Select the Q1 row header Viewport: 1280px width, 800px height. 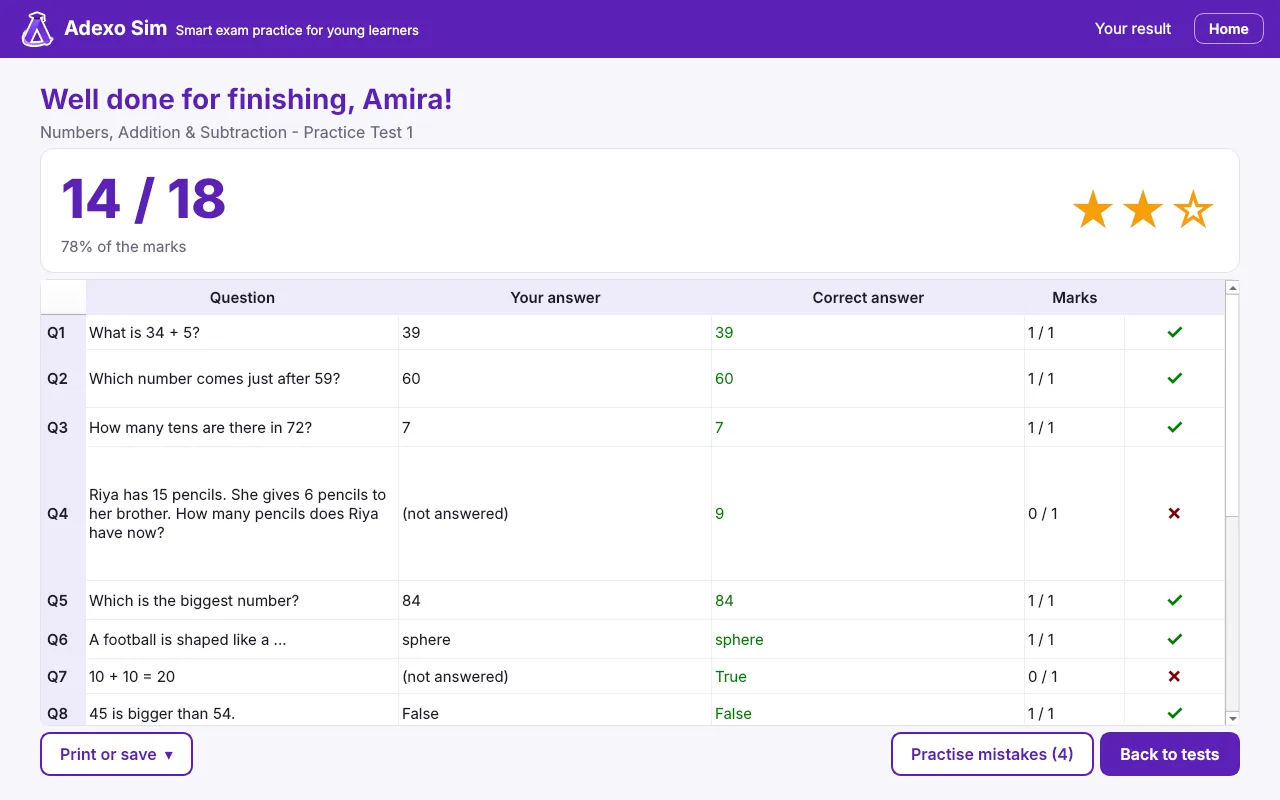coord(63,332)
